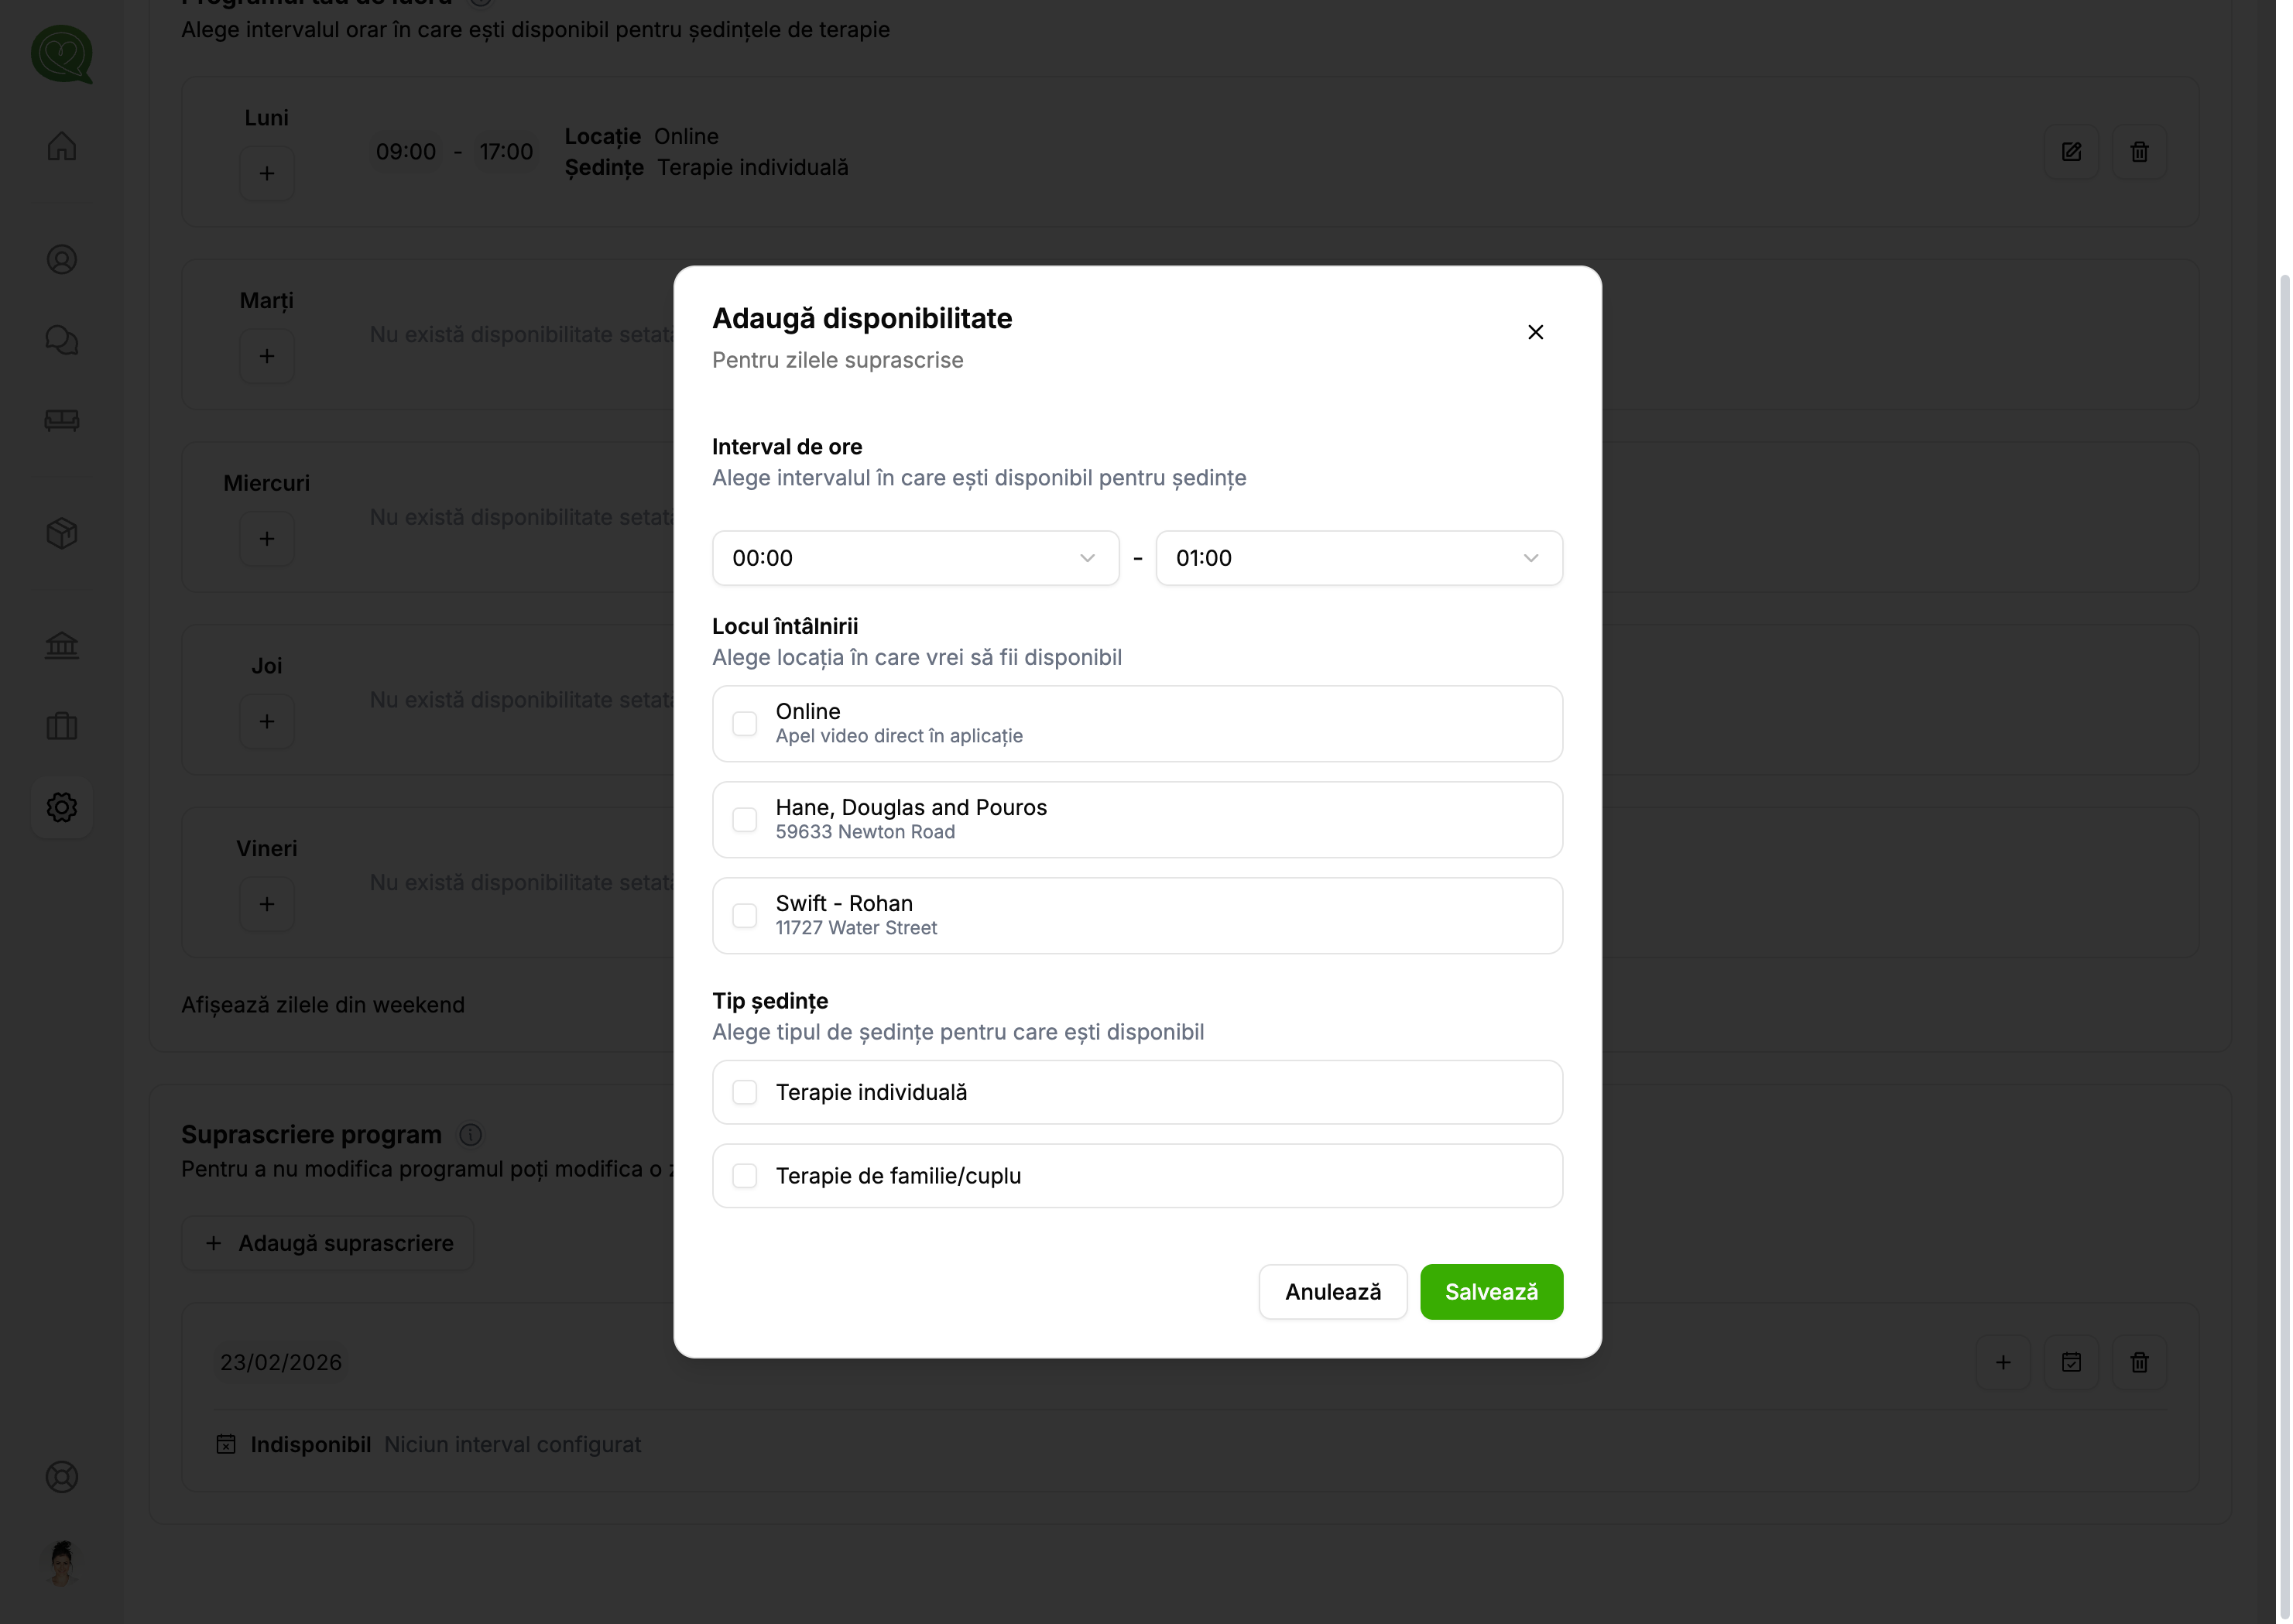The image size is (2293, 1624).
Task: Click Afișează zilele din weekend
Action: point(322,1004)
